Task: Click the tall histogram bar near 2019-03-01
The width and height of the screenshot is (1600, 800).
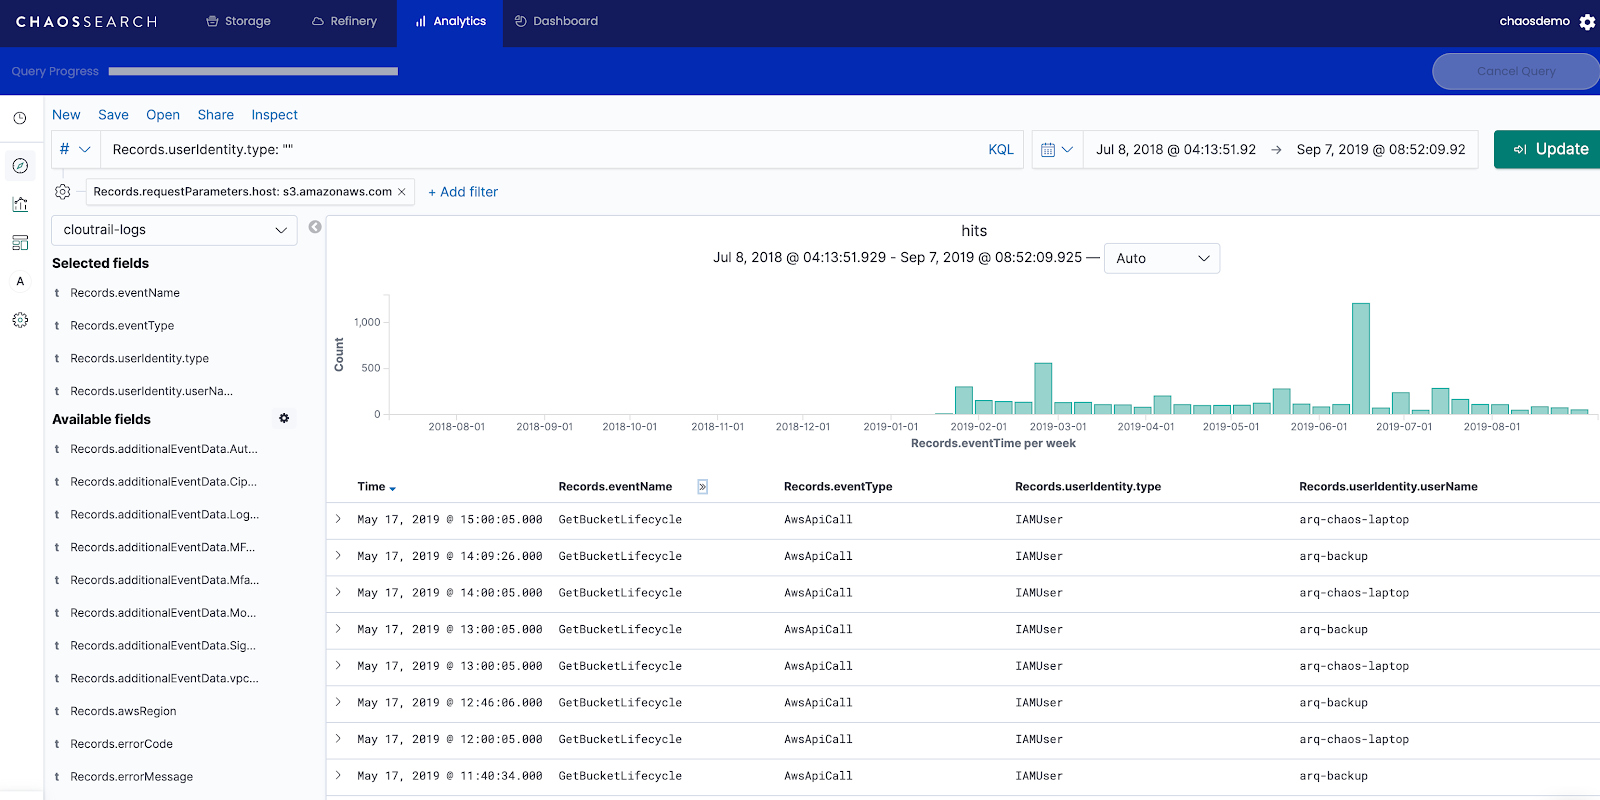Action: 1043,388
